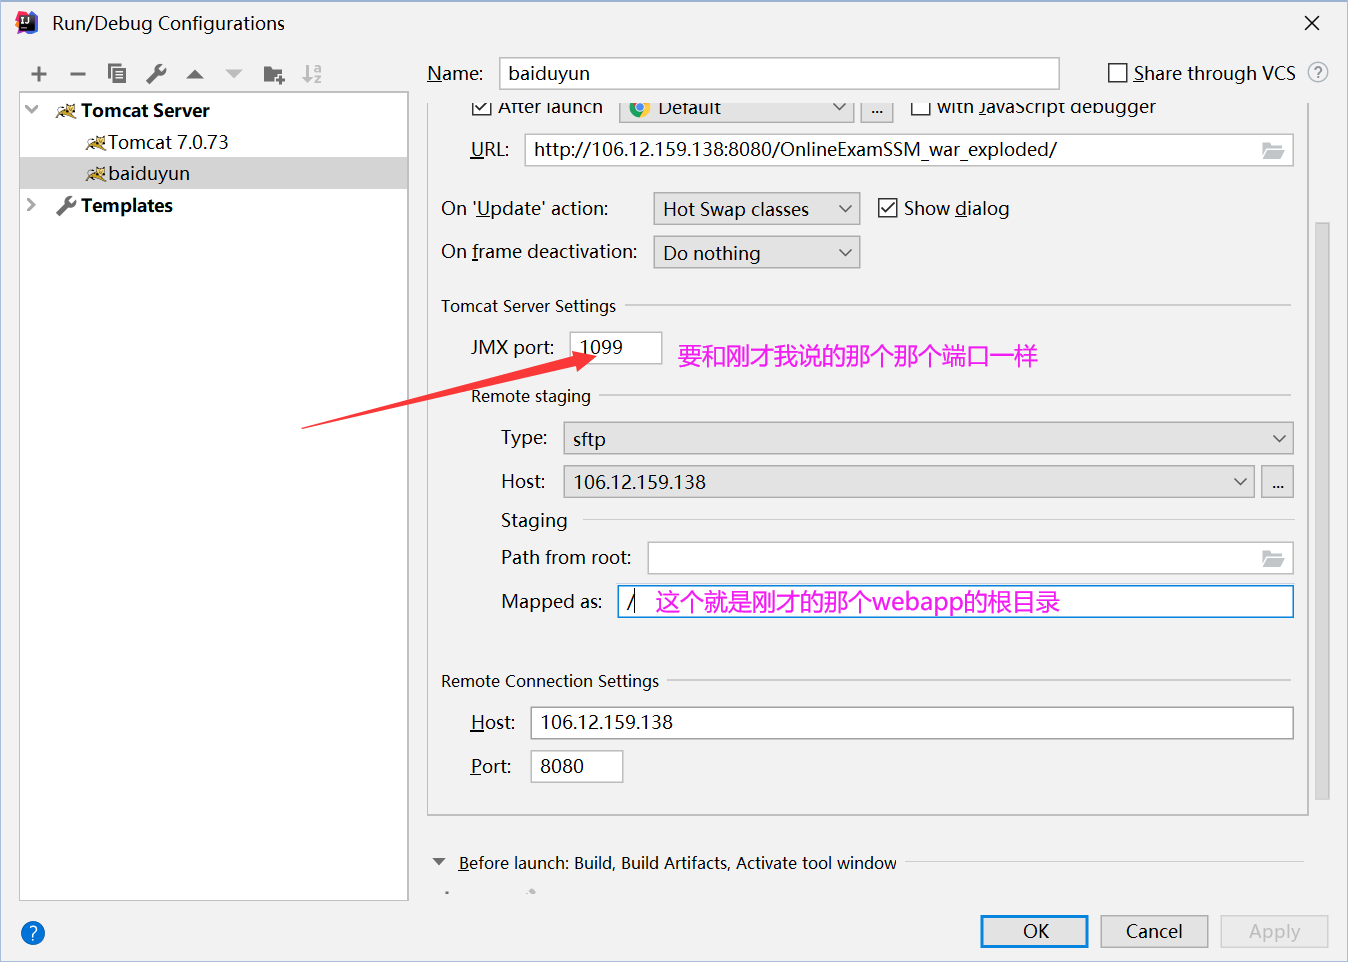1348x962 pixels.
Task: Toggle the Show dialog checkbox
Action: [887, 208]
